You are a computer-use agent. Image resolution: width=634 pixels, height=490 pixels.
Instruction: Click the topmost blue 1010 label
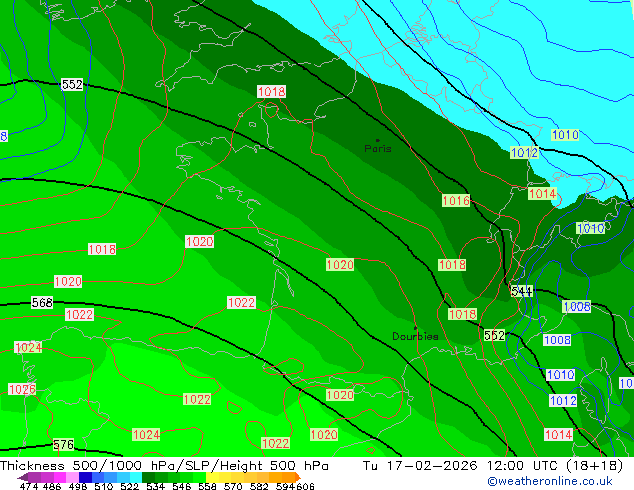click(565, 135)
